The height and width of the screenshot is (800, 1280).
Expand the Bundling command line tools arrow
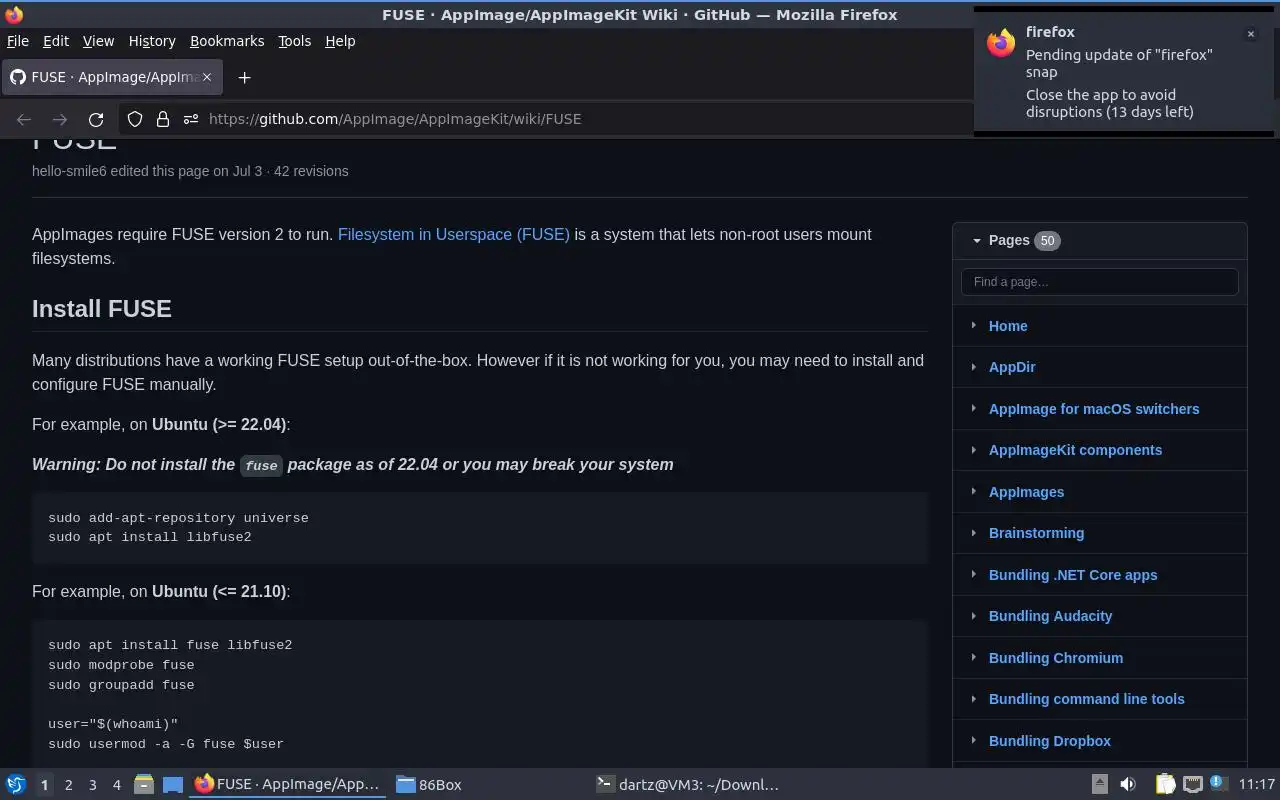click(973, 699)
